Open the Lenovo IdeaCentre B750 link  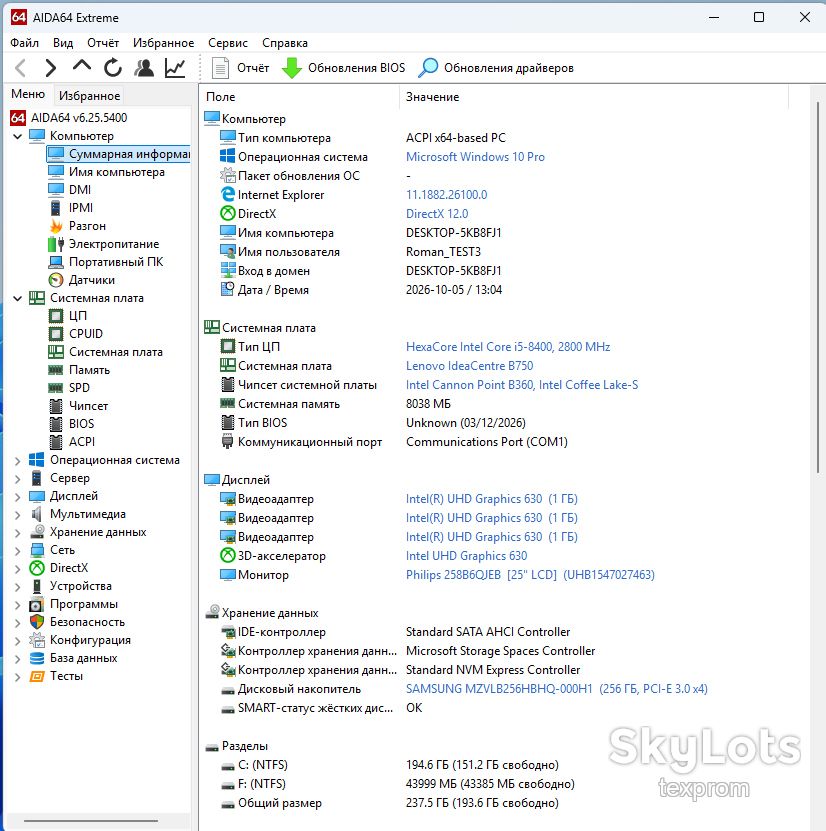(x=469, y=366)
